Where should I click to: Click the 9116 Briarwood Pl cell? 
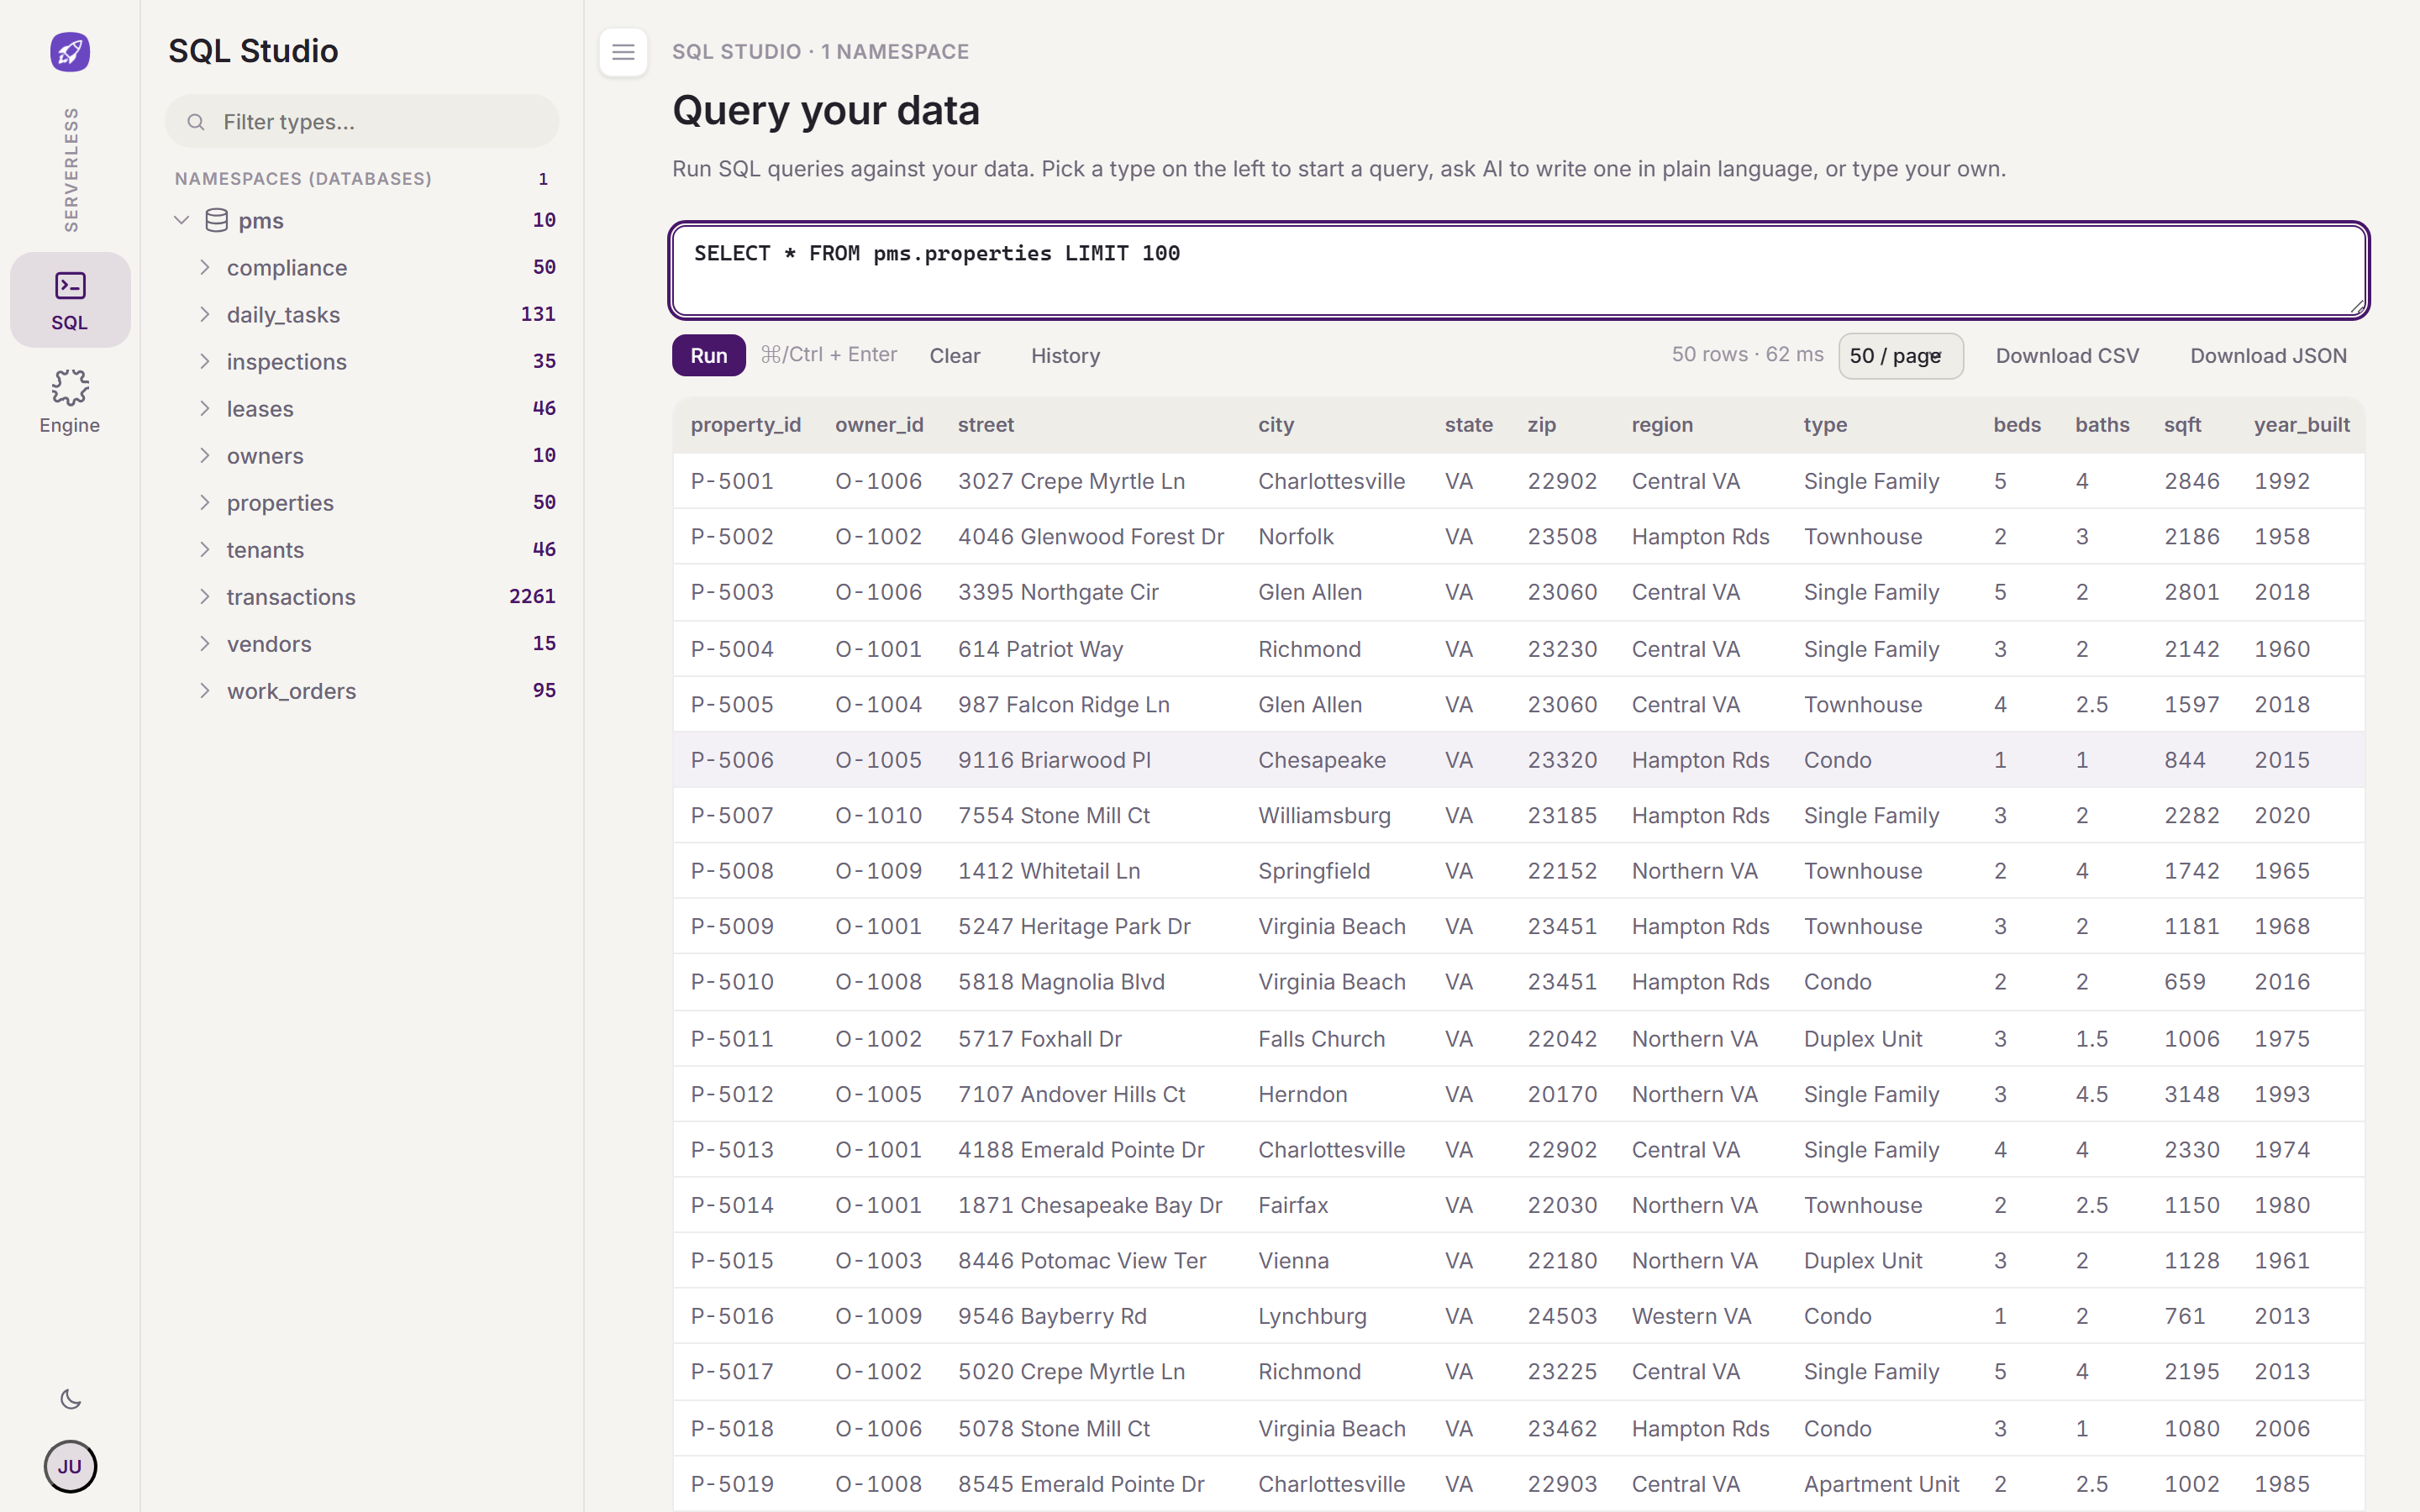tap(1054, 760)
